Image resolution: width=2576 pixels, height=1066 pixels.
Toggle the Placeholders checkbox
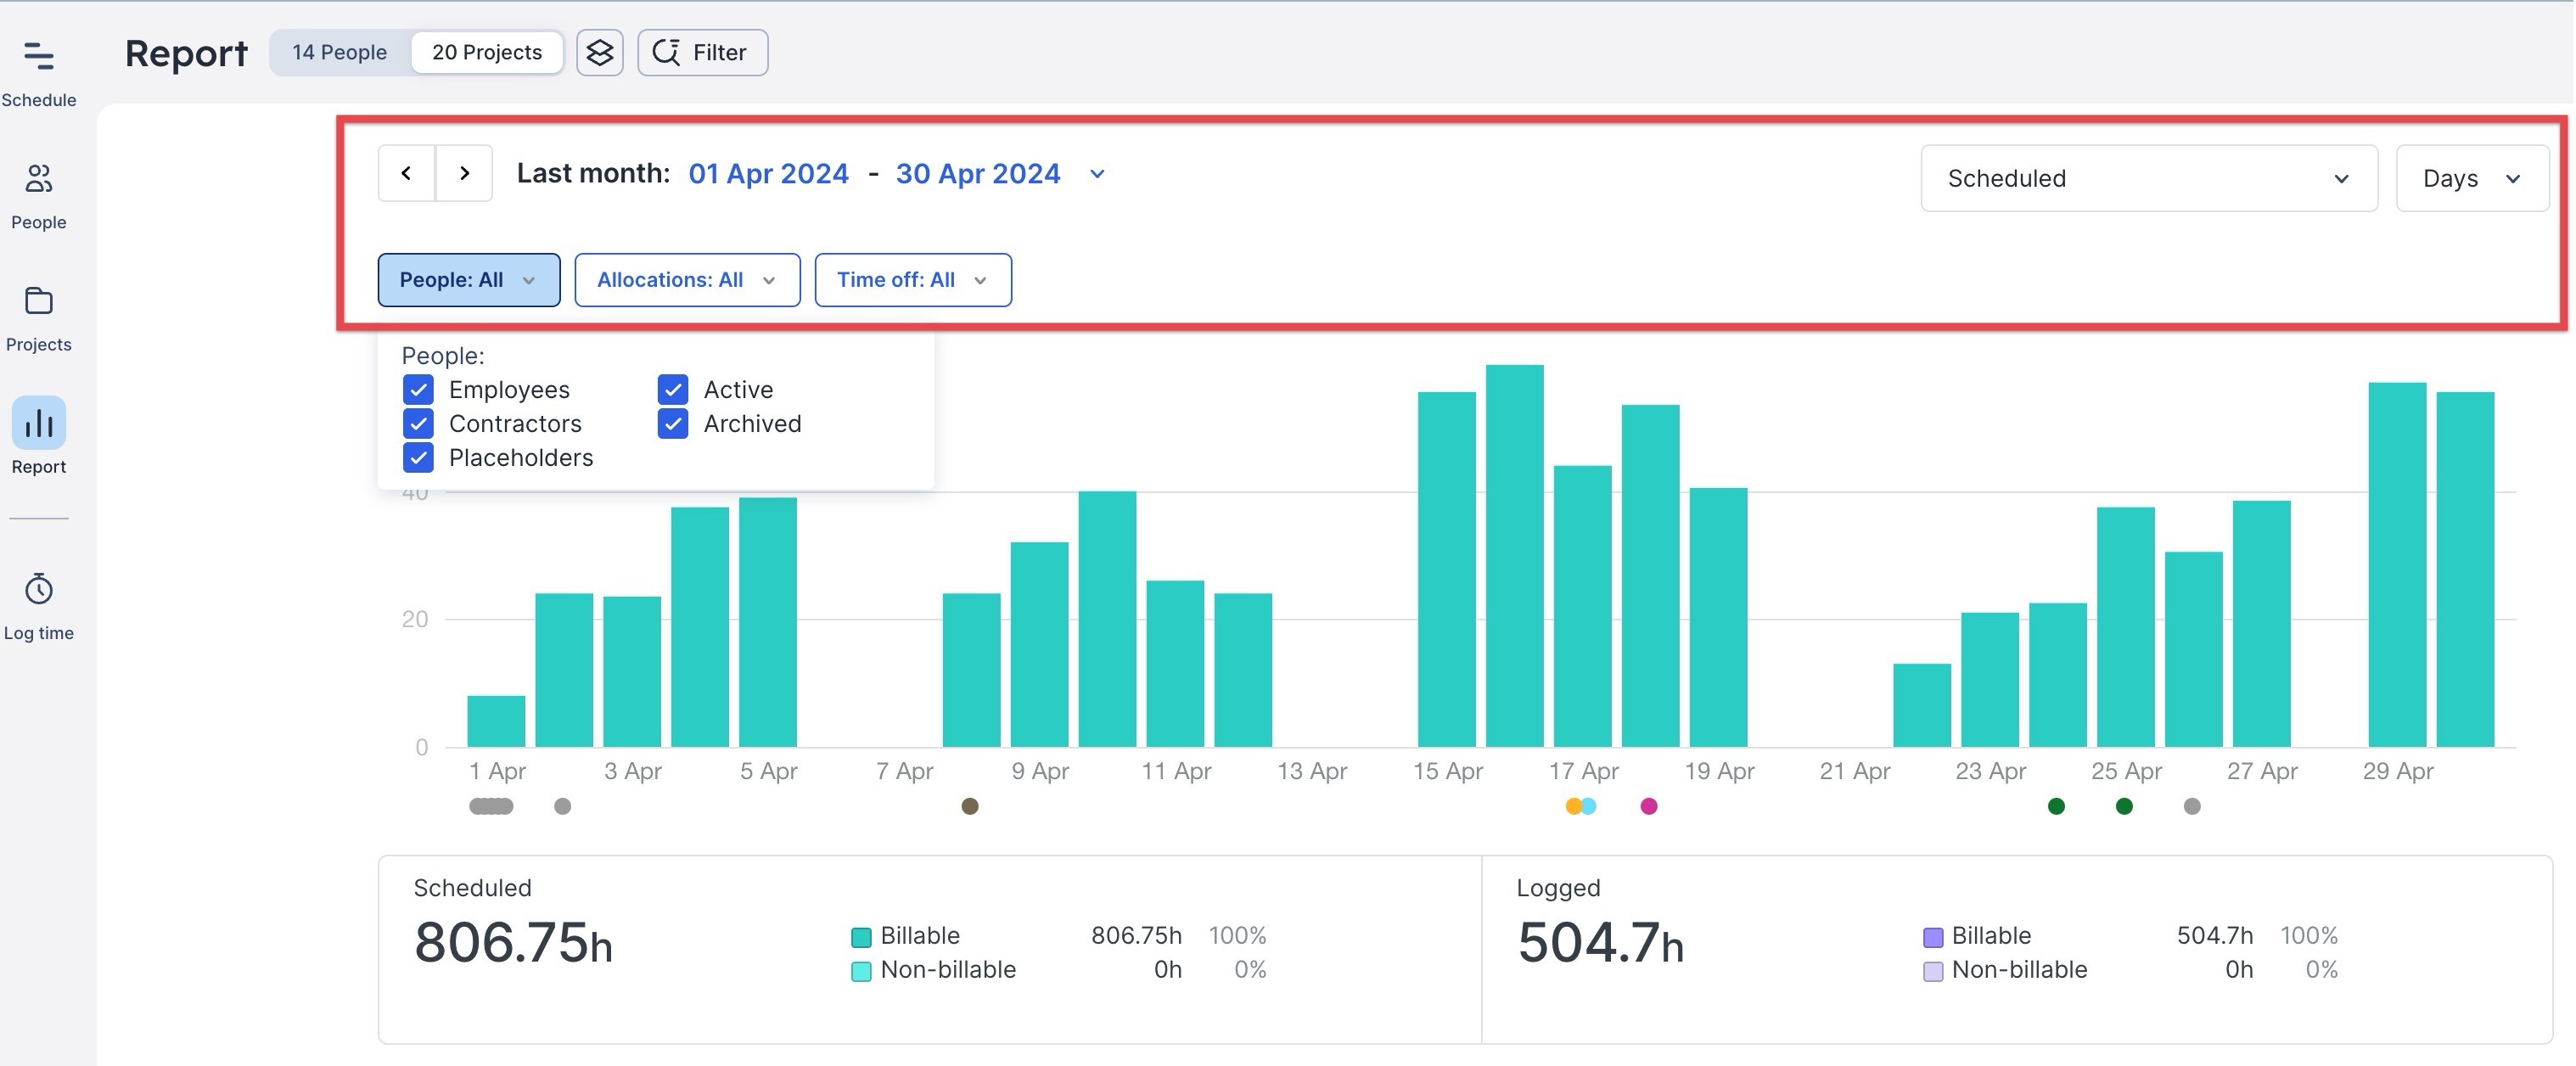click(x=418, y=457)
